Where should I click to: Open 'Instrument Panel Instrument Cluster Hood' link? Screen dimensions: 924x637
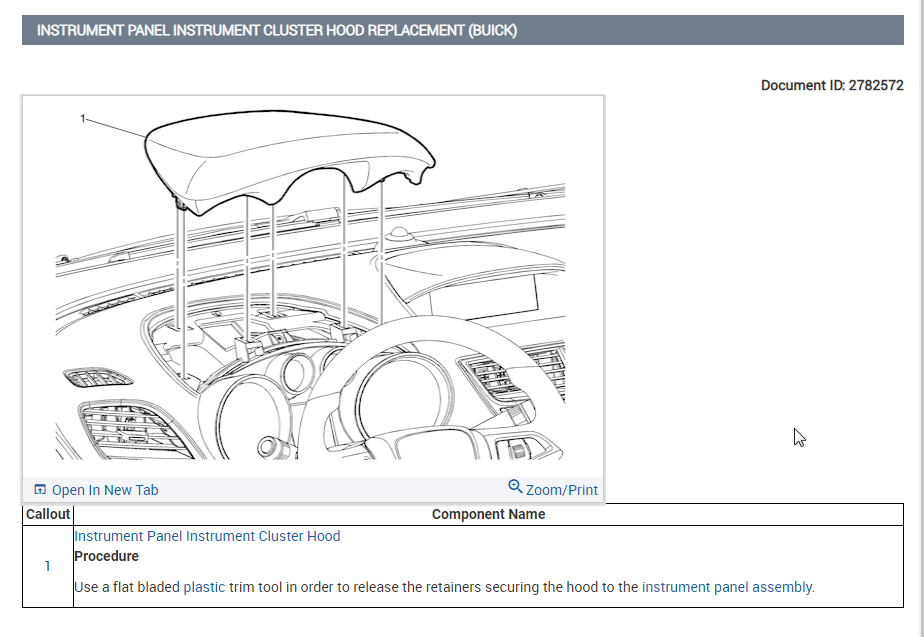tap(207, 536)
